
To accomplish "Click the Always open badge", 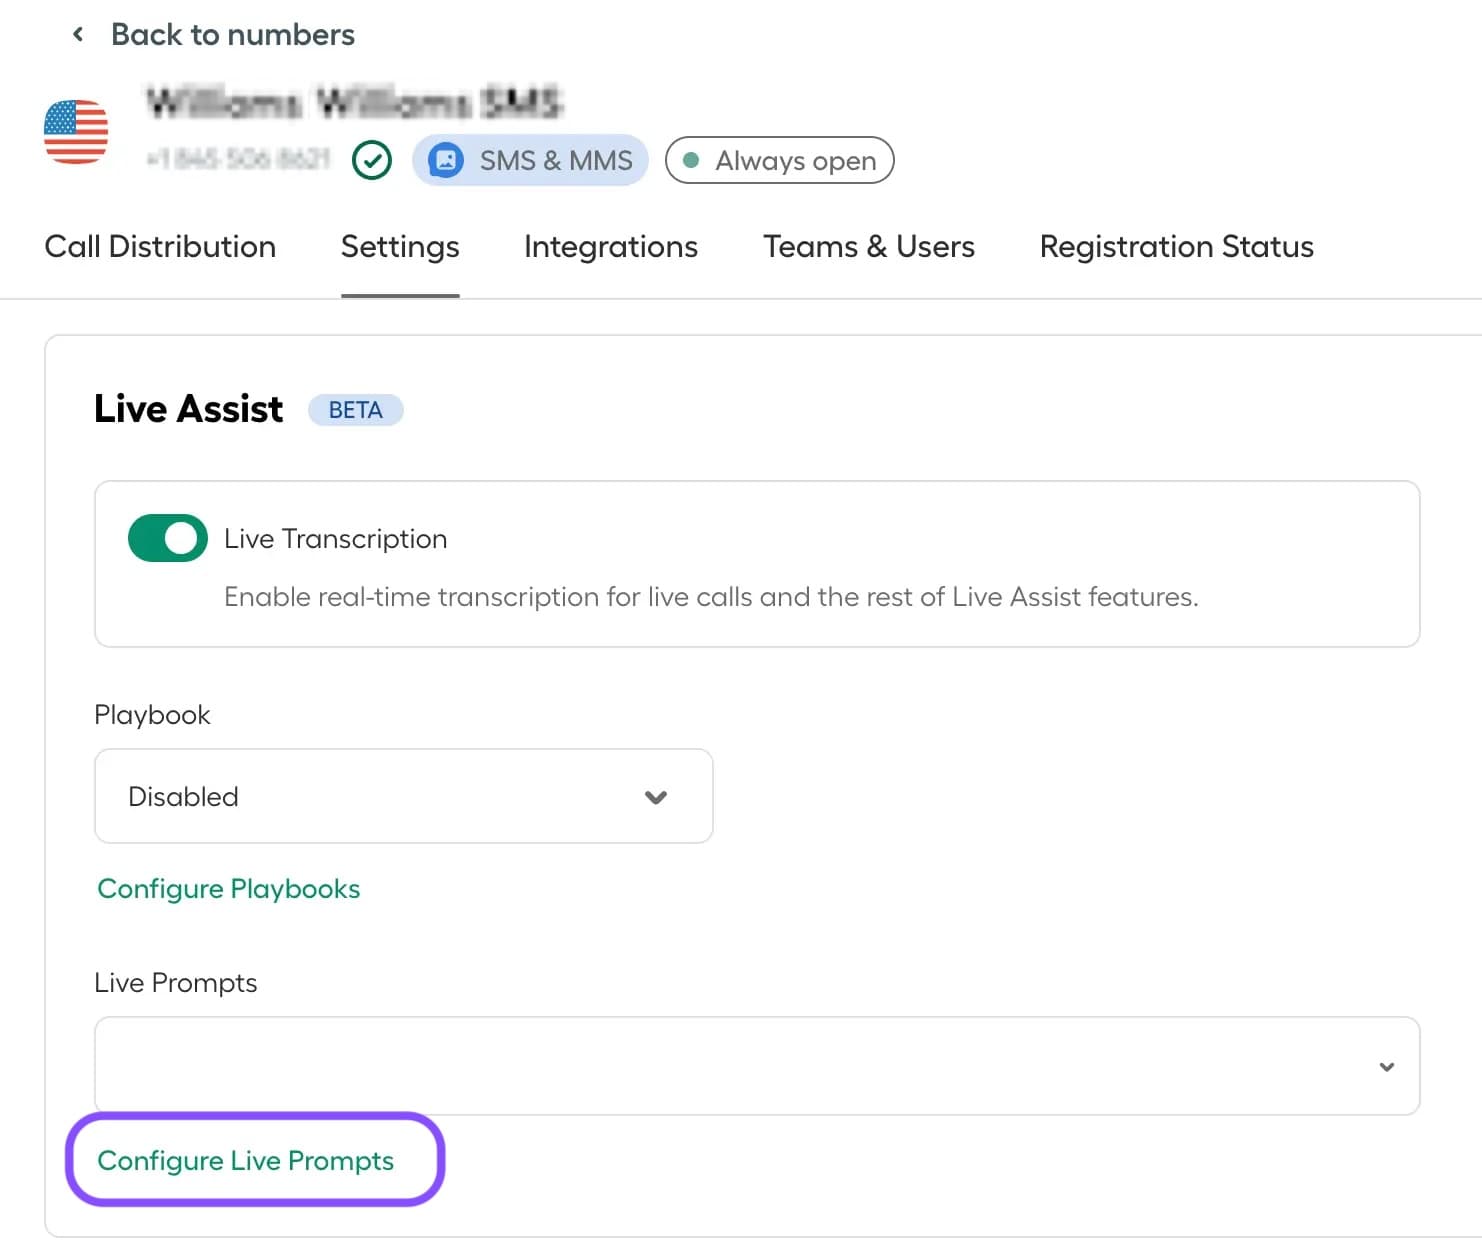I will pos(779,160).
